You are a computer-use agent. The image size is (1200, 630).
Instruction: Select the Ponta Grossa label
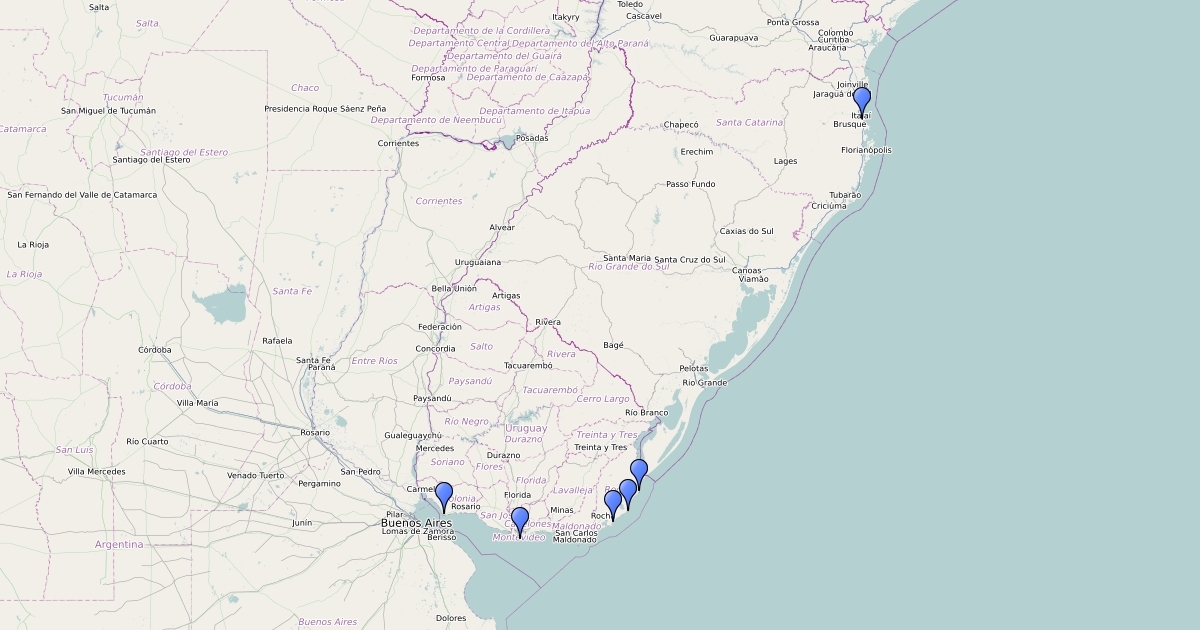[x=793, y=22]
